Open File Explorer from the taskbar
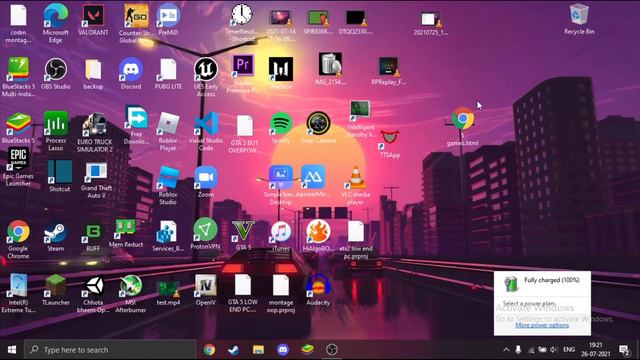 click(258, 350)
